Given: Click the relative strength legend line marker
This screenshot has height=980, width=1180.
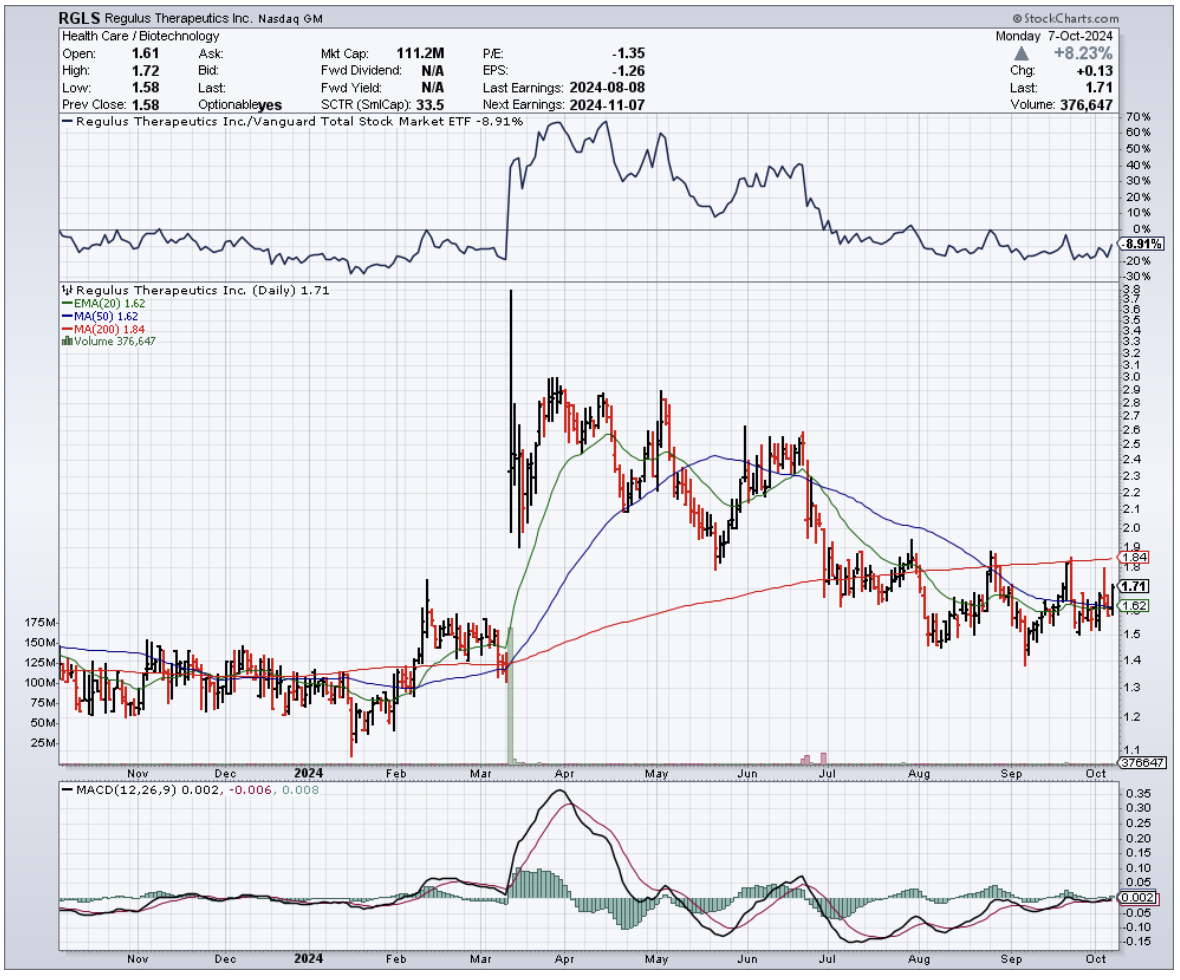Looking at the screenshot, I should [x=67, y=122].
